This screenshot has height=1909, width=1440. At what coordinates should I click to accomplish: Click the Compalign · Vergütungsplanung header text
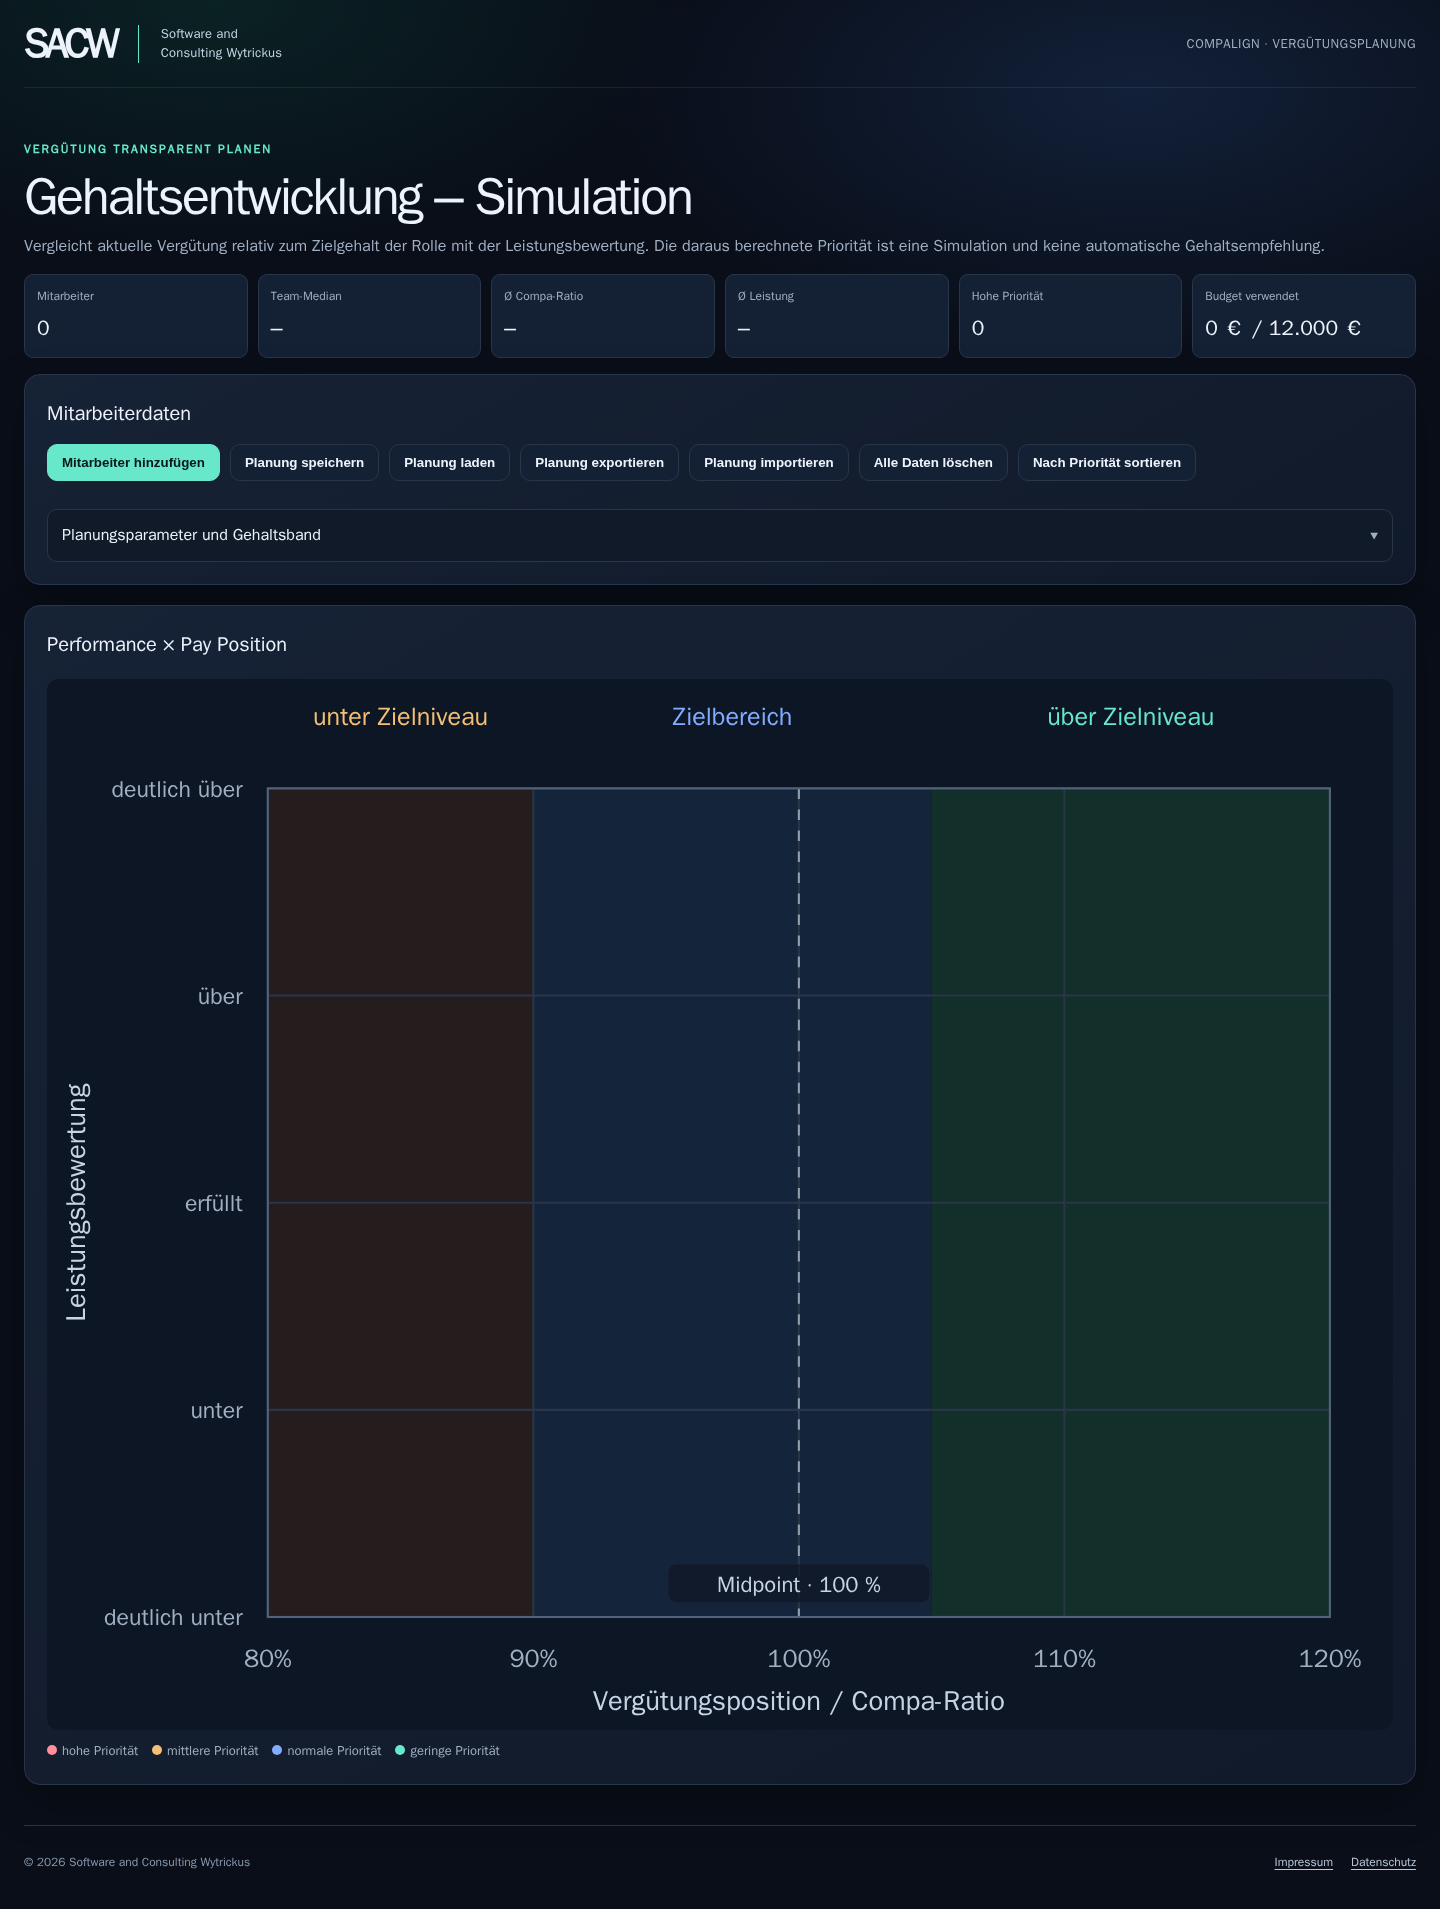click(1300, 44)
